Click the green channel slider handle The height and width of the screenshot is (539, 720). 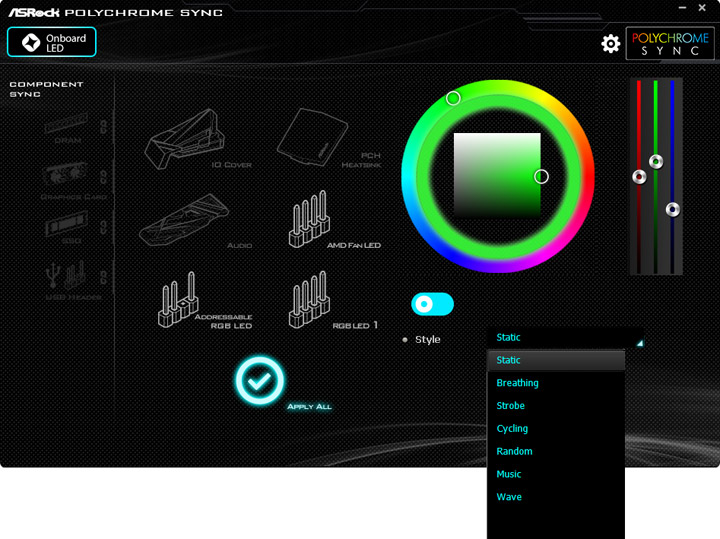tap(656, 162)
